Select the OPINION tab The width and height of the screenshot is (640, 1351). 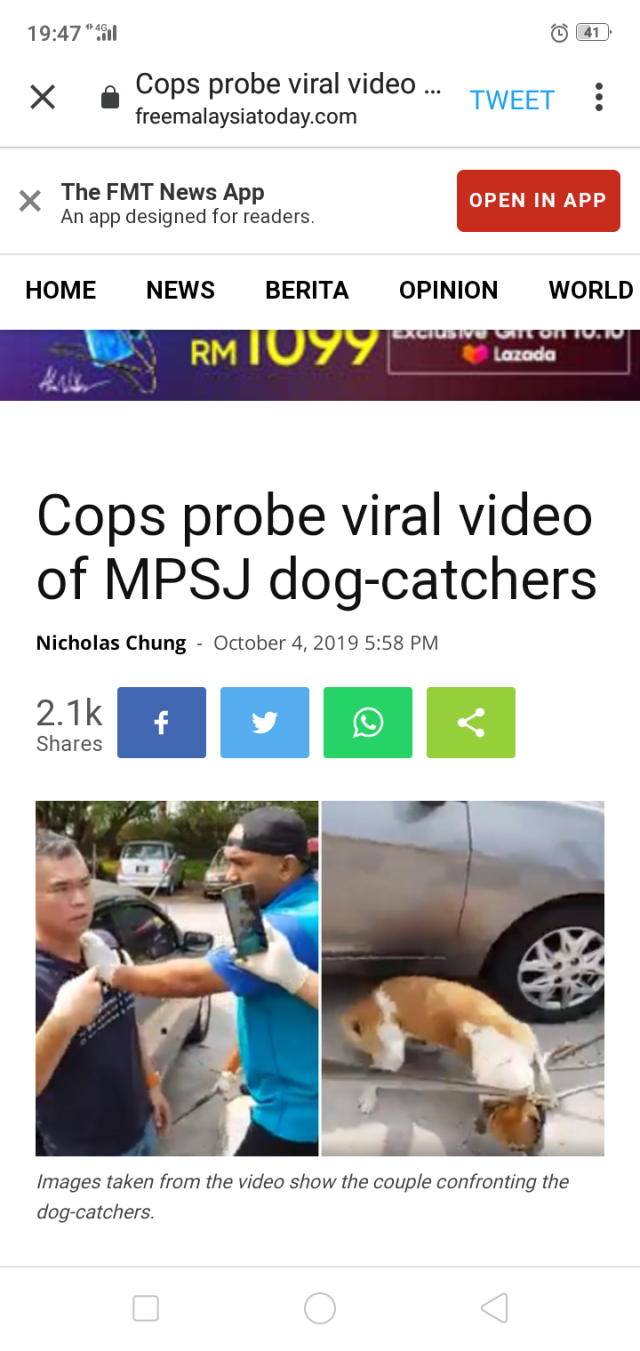(448, 290)
